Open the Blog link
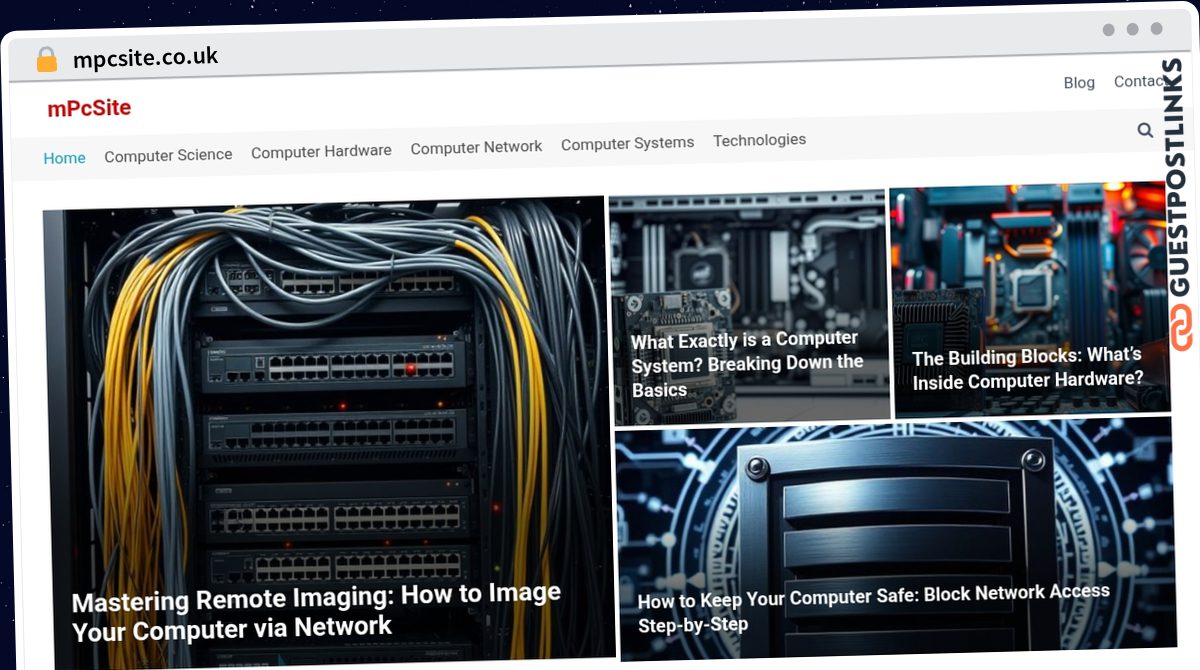Image resolution: width=1200 pixels, height=670 pixels. coord(1079,83)
